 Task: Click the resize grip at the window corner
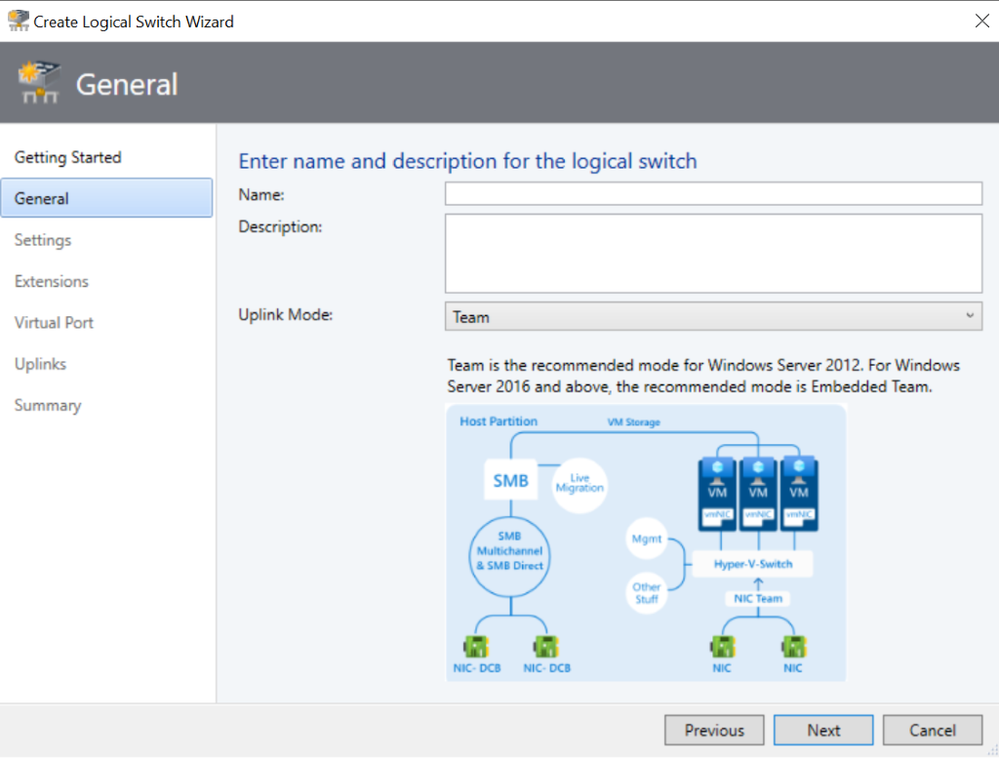[993, 751]
